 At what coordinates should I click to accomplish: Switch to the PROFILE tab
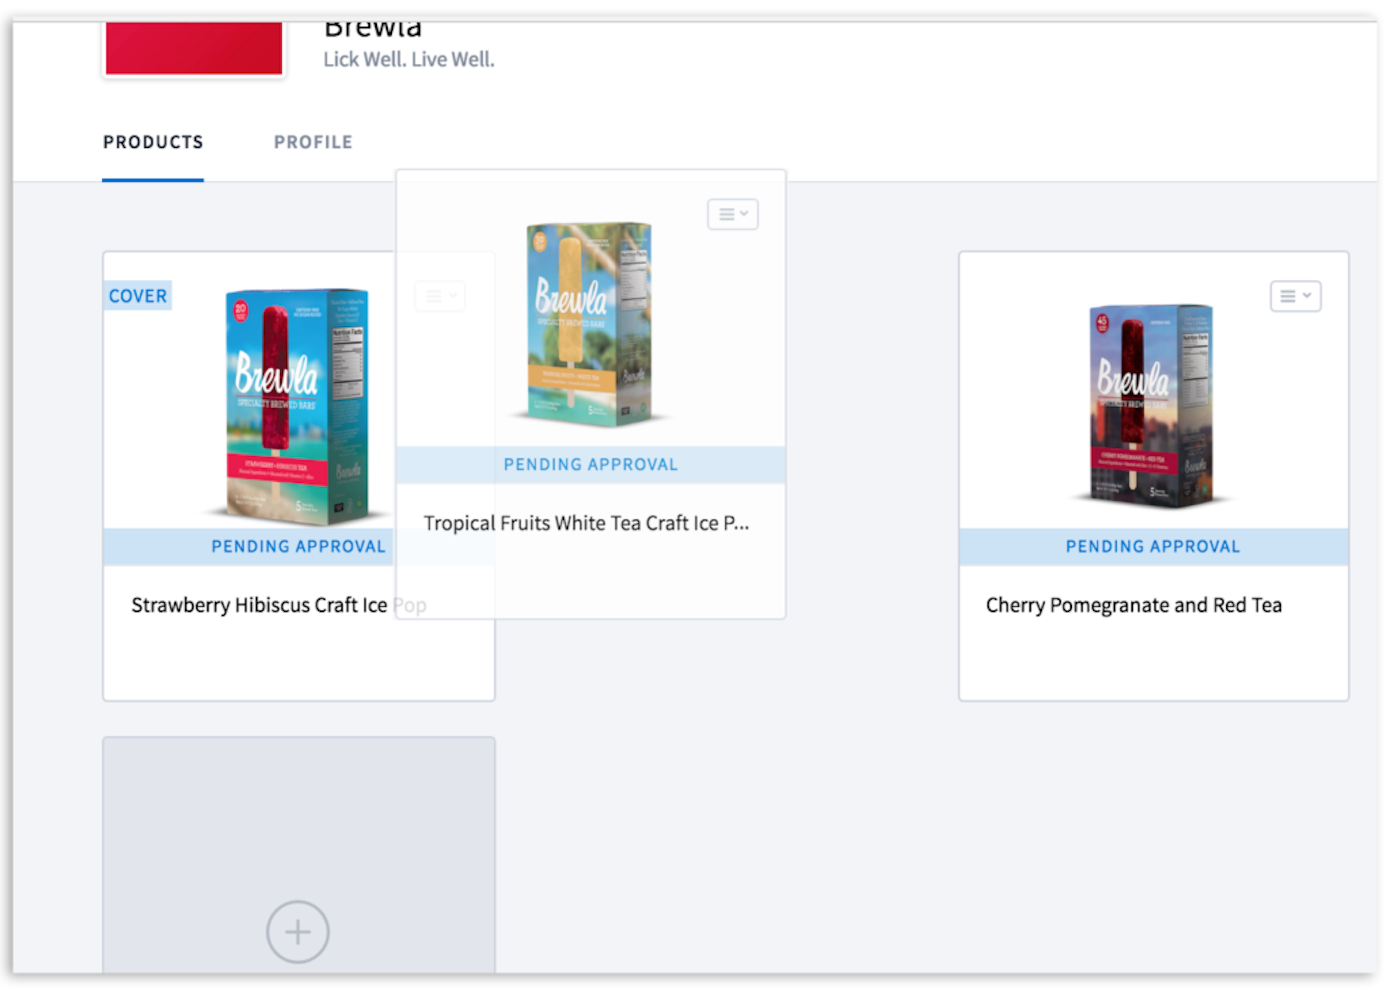pos(313,142)
